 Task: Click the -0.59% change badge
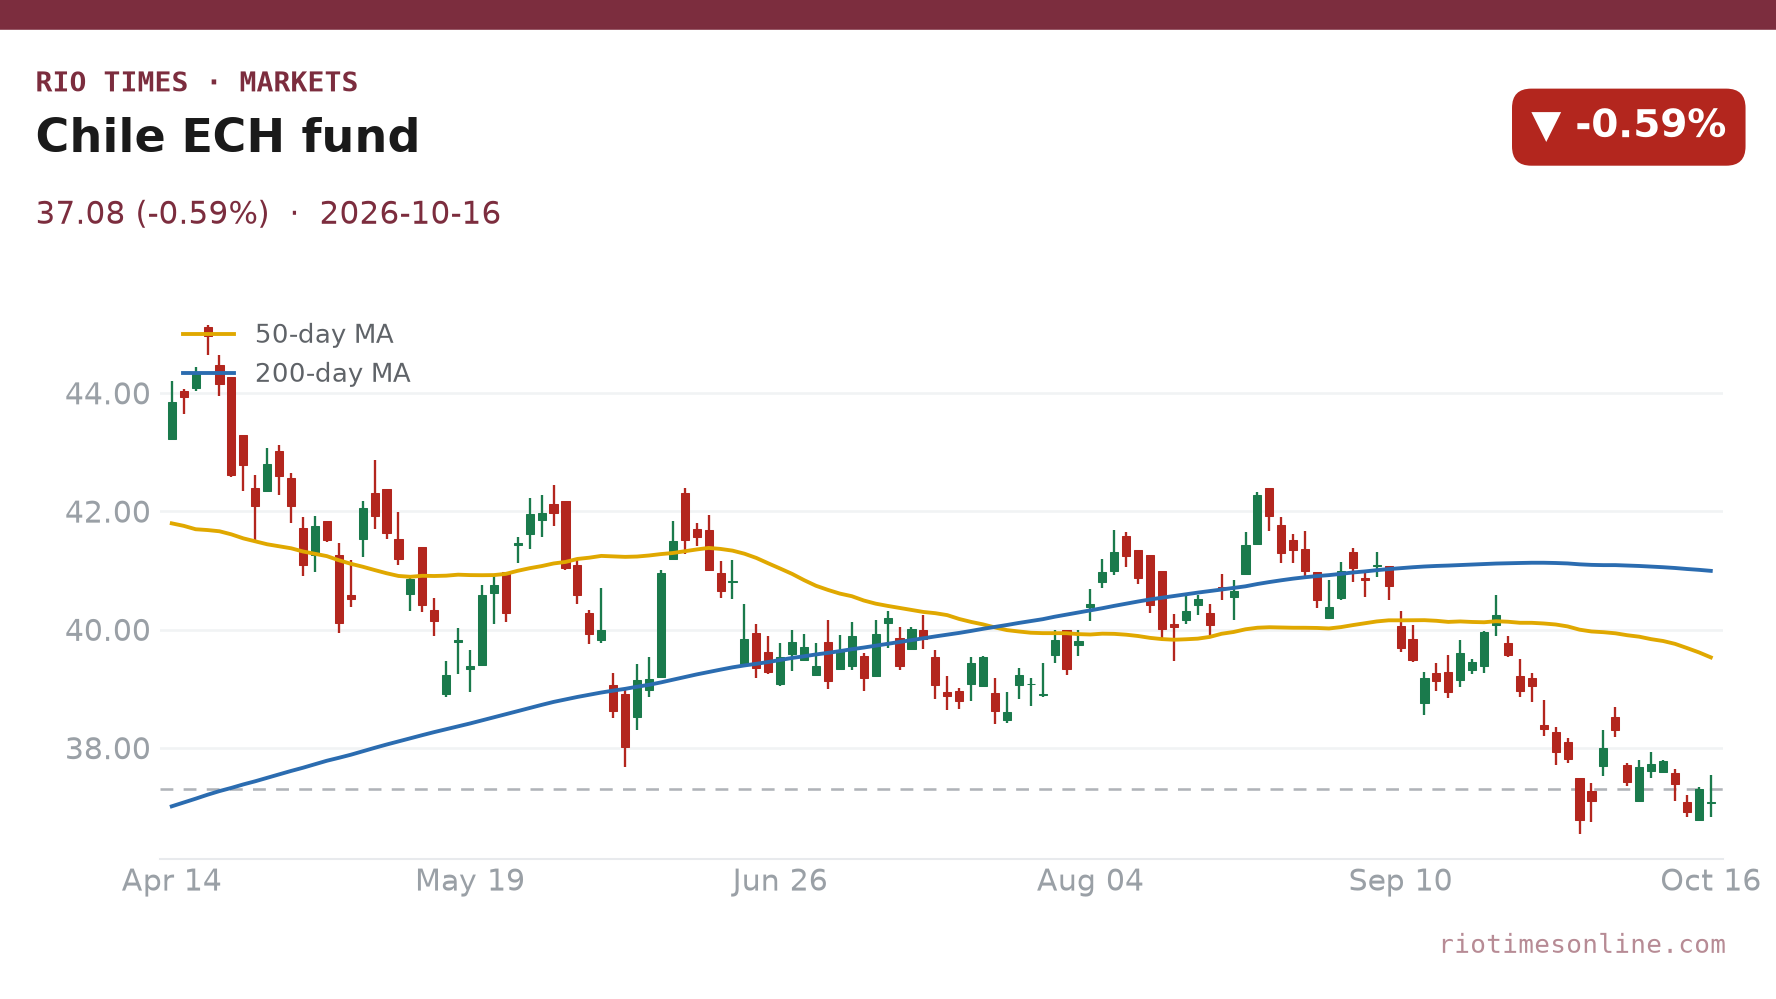[x=1628, y=127]
